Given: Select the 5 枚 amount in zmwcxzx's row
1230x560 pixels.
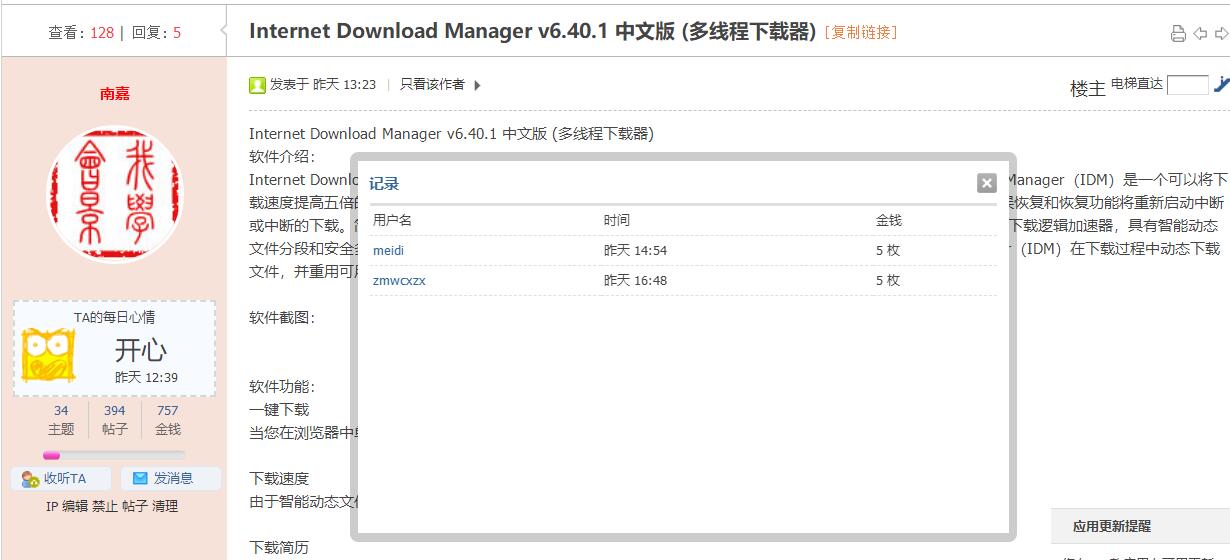Looking at the screenshot, I should coord(888,280).
